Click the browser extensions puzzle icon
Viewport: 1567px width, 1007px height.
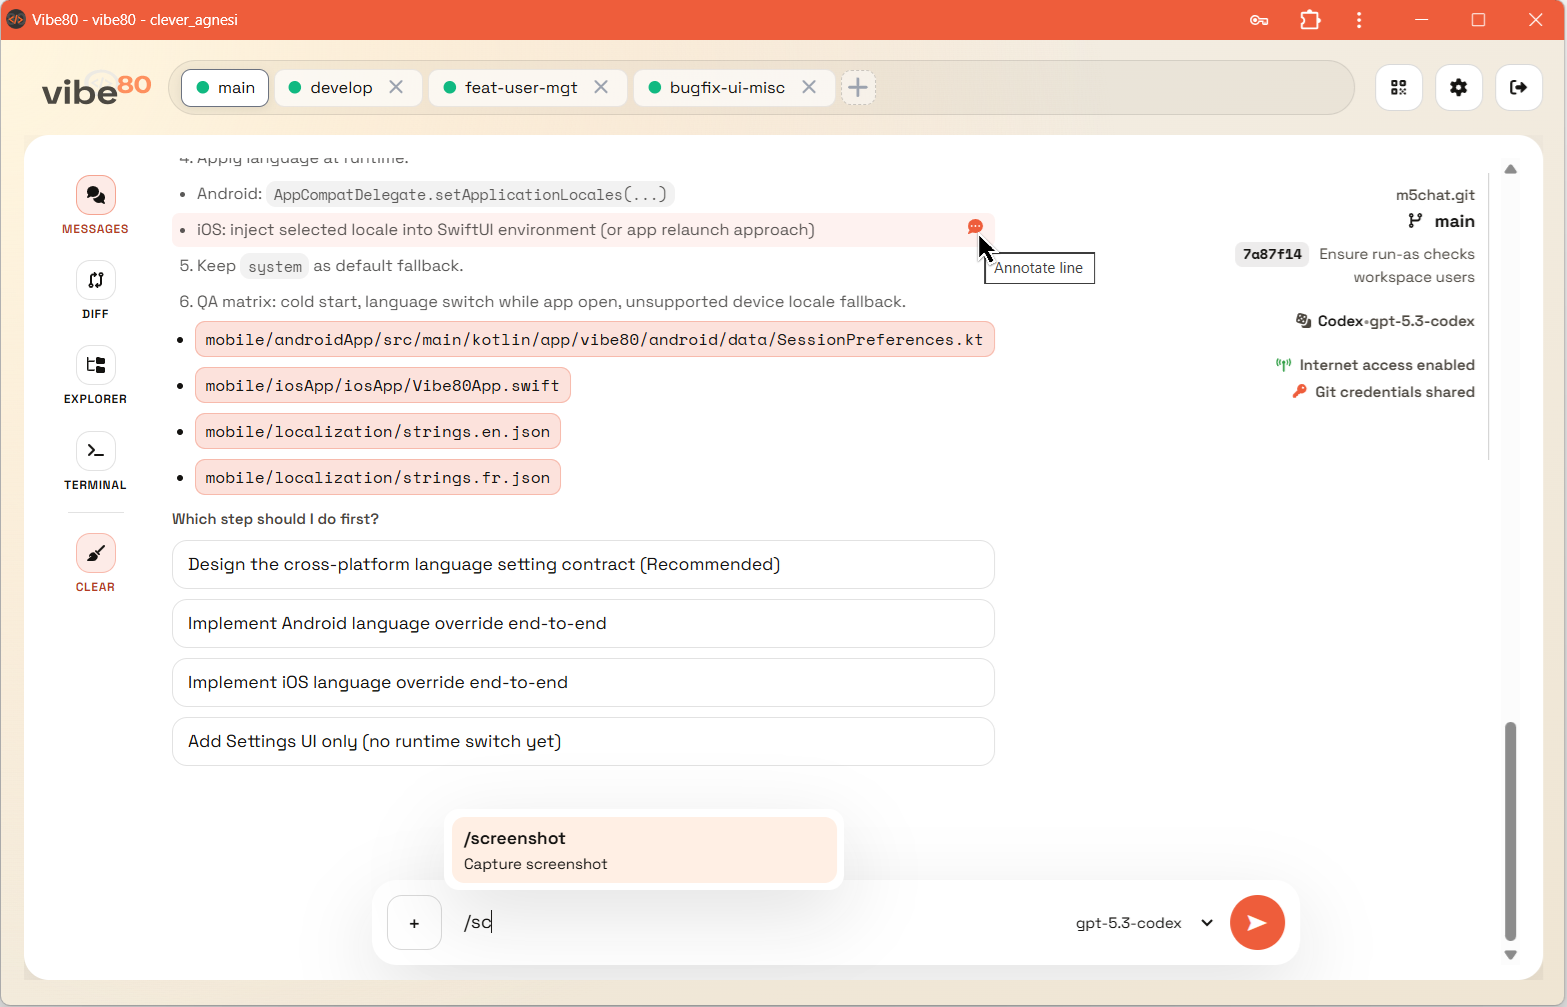(x=1310, y=20)
